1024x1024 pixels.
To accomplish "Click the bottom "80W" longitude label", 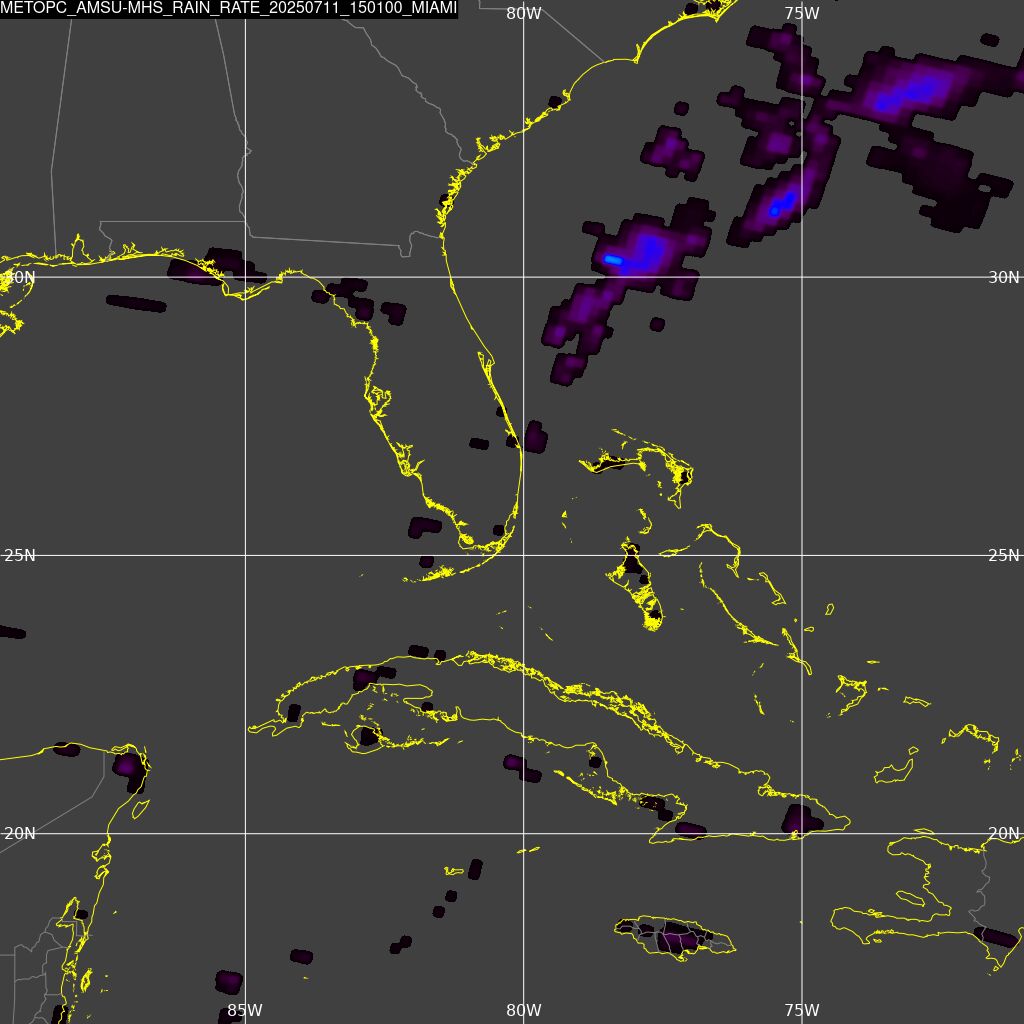I will [x=524, y=1010].
